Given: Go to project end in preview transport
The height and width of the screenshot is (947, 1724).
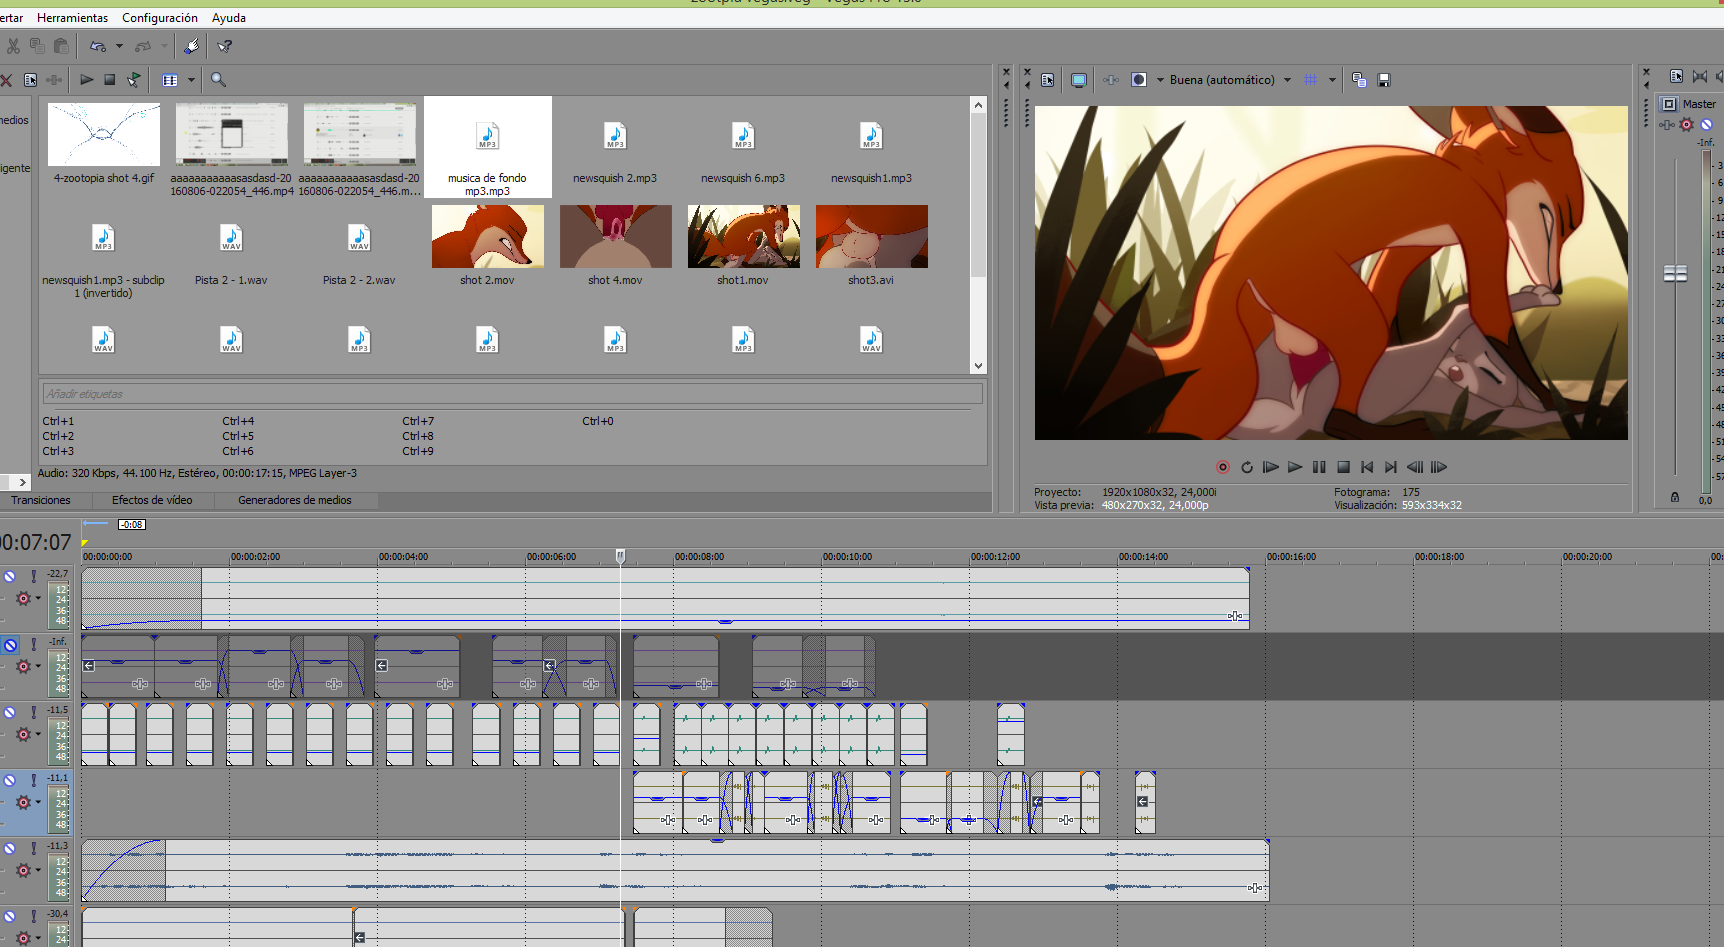Looking at the screenshot, I should tap(1391, 467).
